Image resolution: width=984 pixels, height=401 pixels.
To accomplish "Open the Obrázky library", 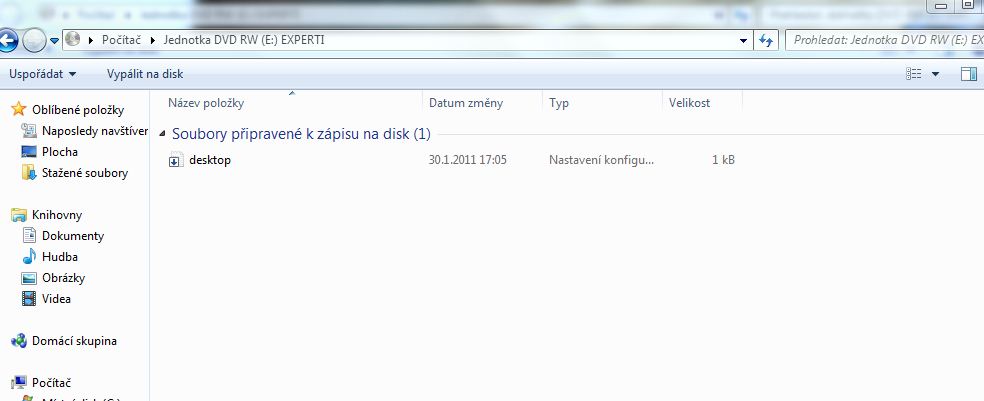I will [63, 278].
